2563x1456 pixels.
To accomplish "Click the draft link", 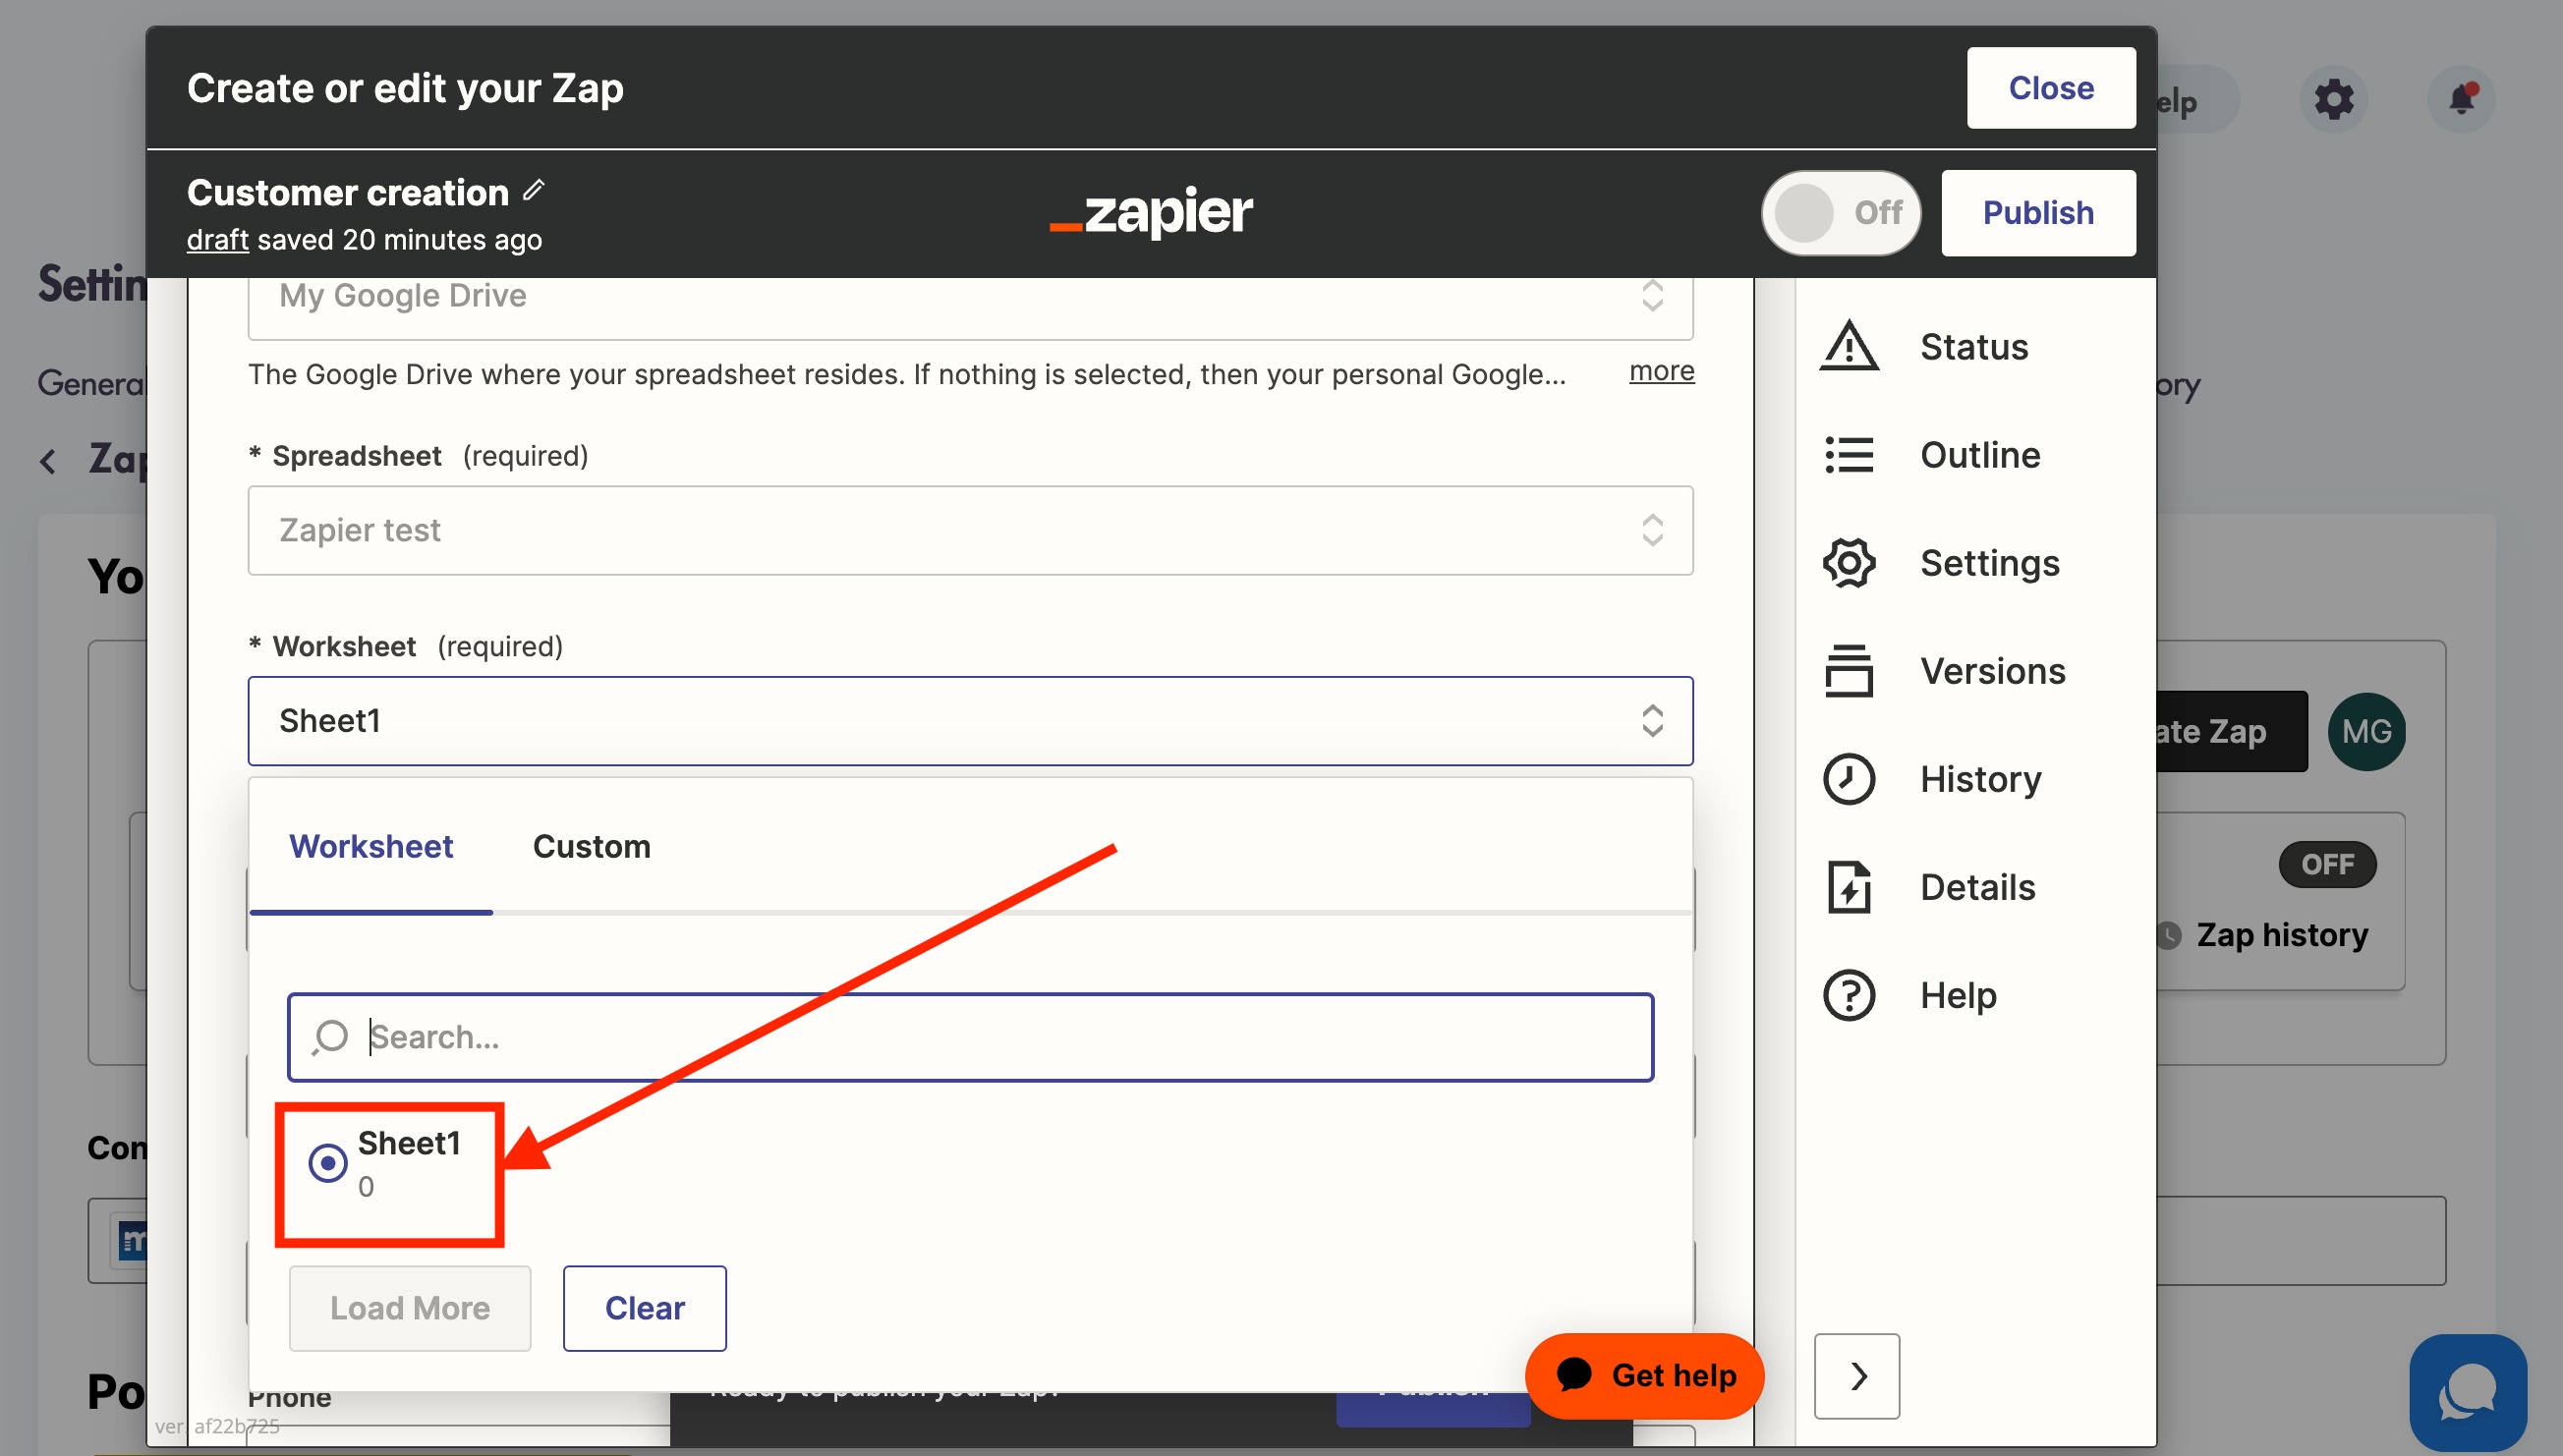I will [x=217, y=240].
